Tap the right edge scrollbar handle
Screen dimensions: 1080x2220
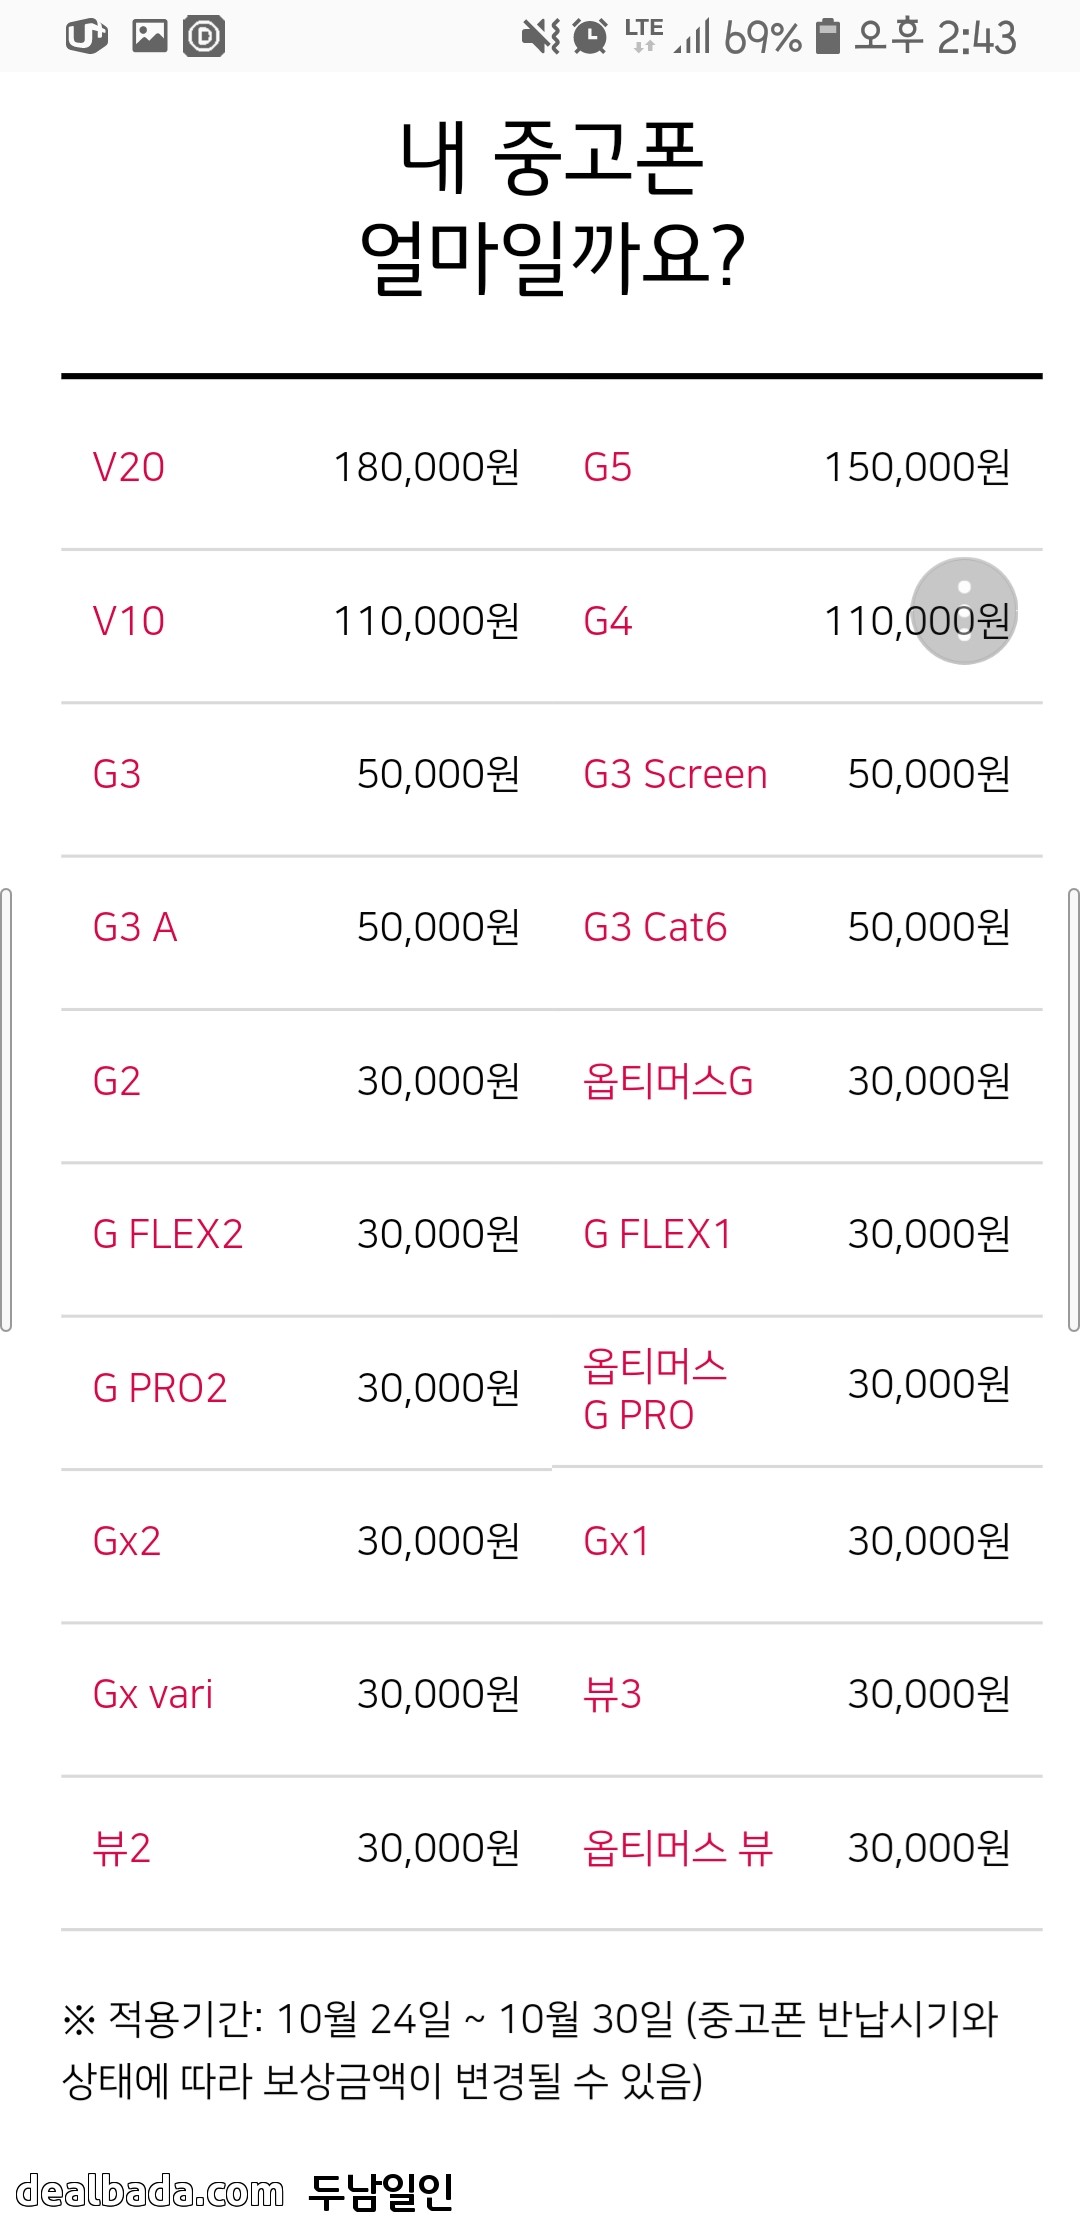pyautogui.click(x=1073, y=1109)
